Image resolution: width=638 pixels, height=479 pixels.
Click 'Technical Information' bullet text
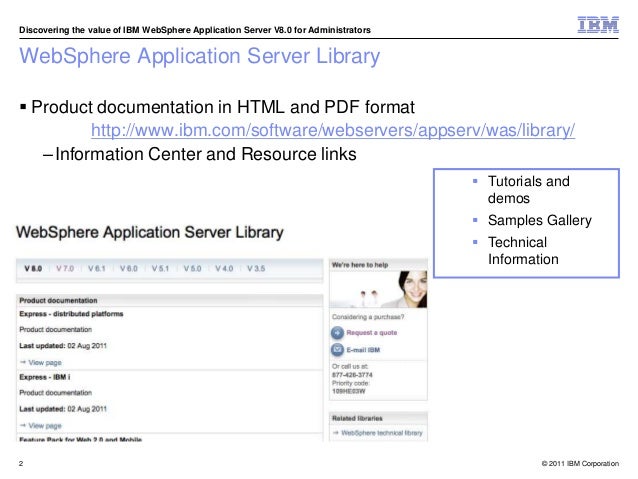tap(523, 251)
